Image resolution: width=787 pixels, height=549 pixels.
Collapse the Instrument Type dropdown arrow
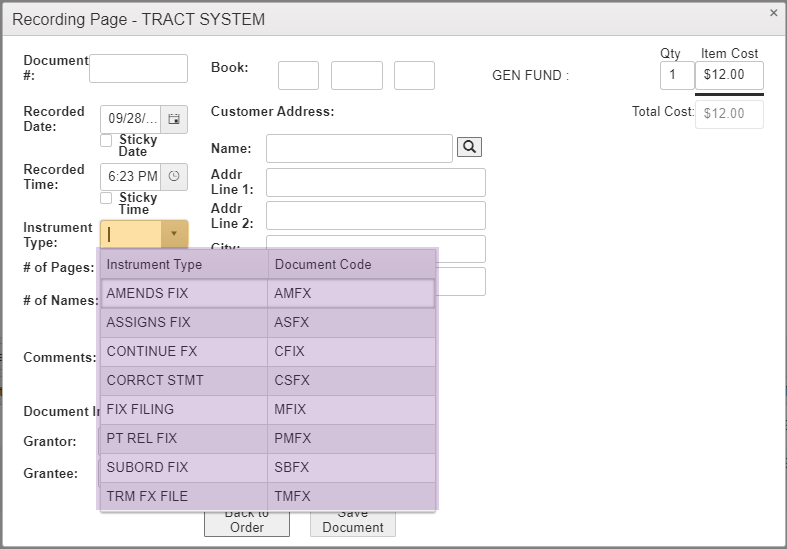[x=174, y=234]
